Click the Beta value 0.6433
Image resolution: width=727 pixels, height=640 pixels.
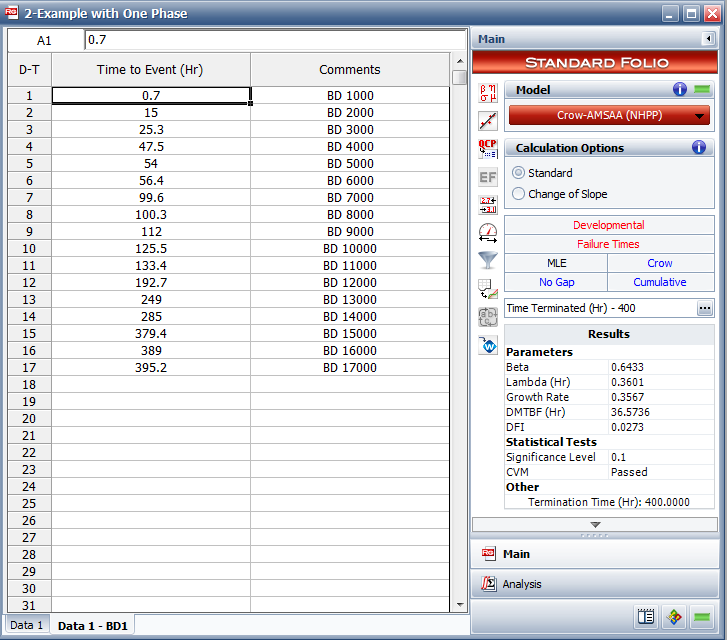point(627,367)
